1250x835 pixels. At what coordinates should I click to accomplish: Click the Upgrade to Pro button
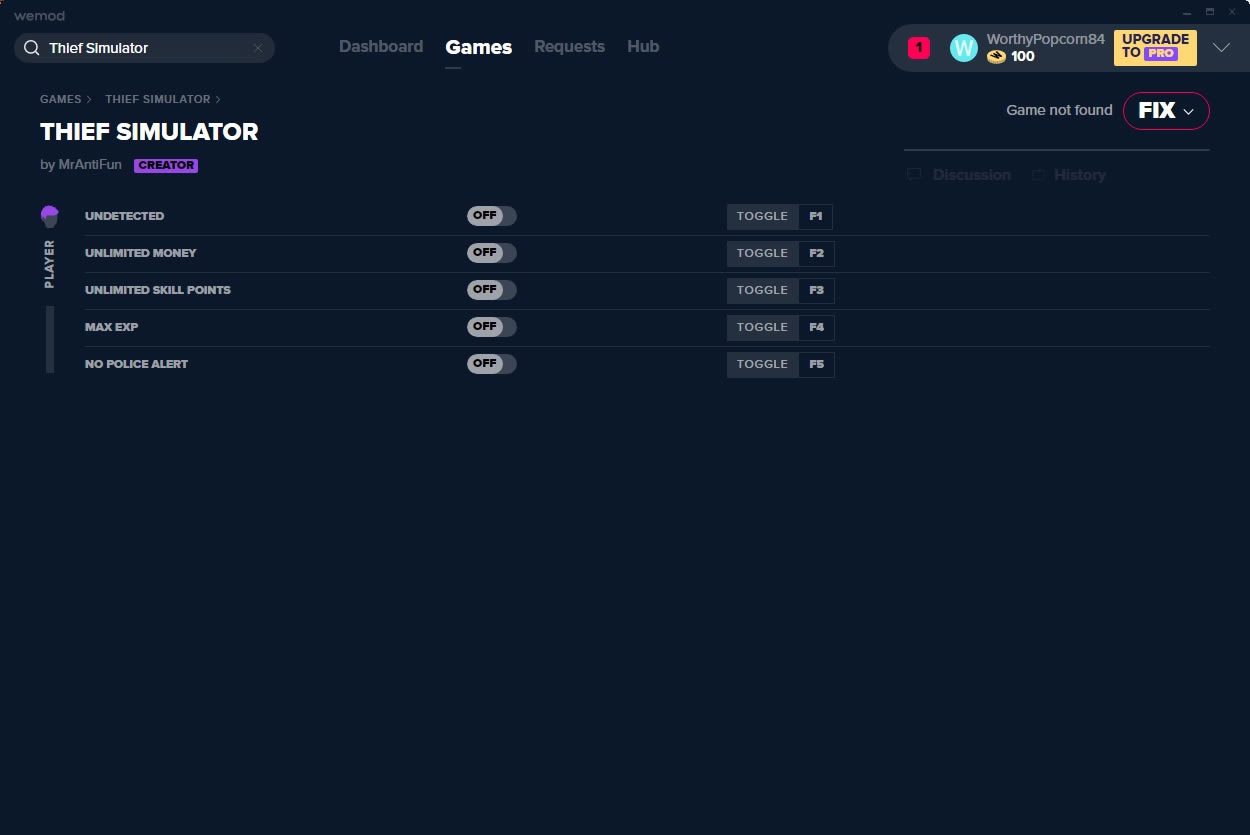click(x=1155, y=47)
